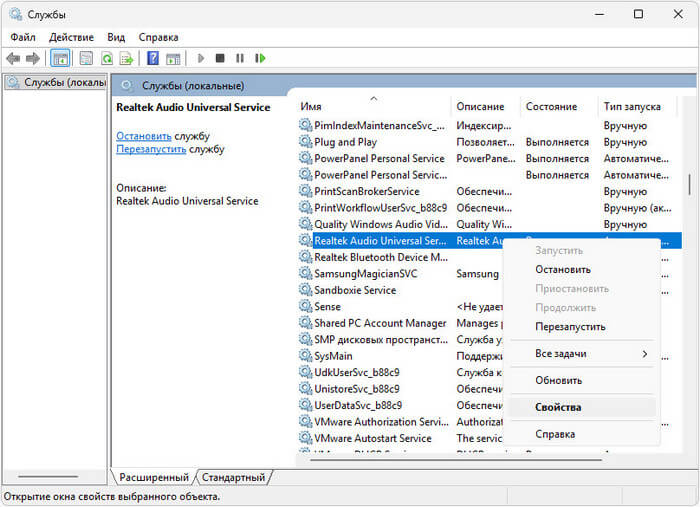
Task: Expand the 'Все задачи' submenu
Action: [x=590, y=354]
